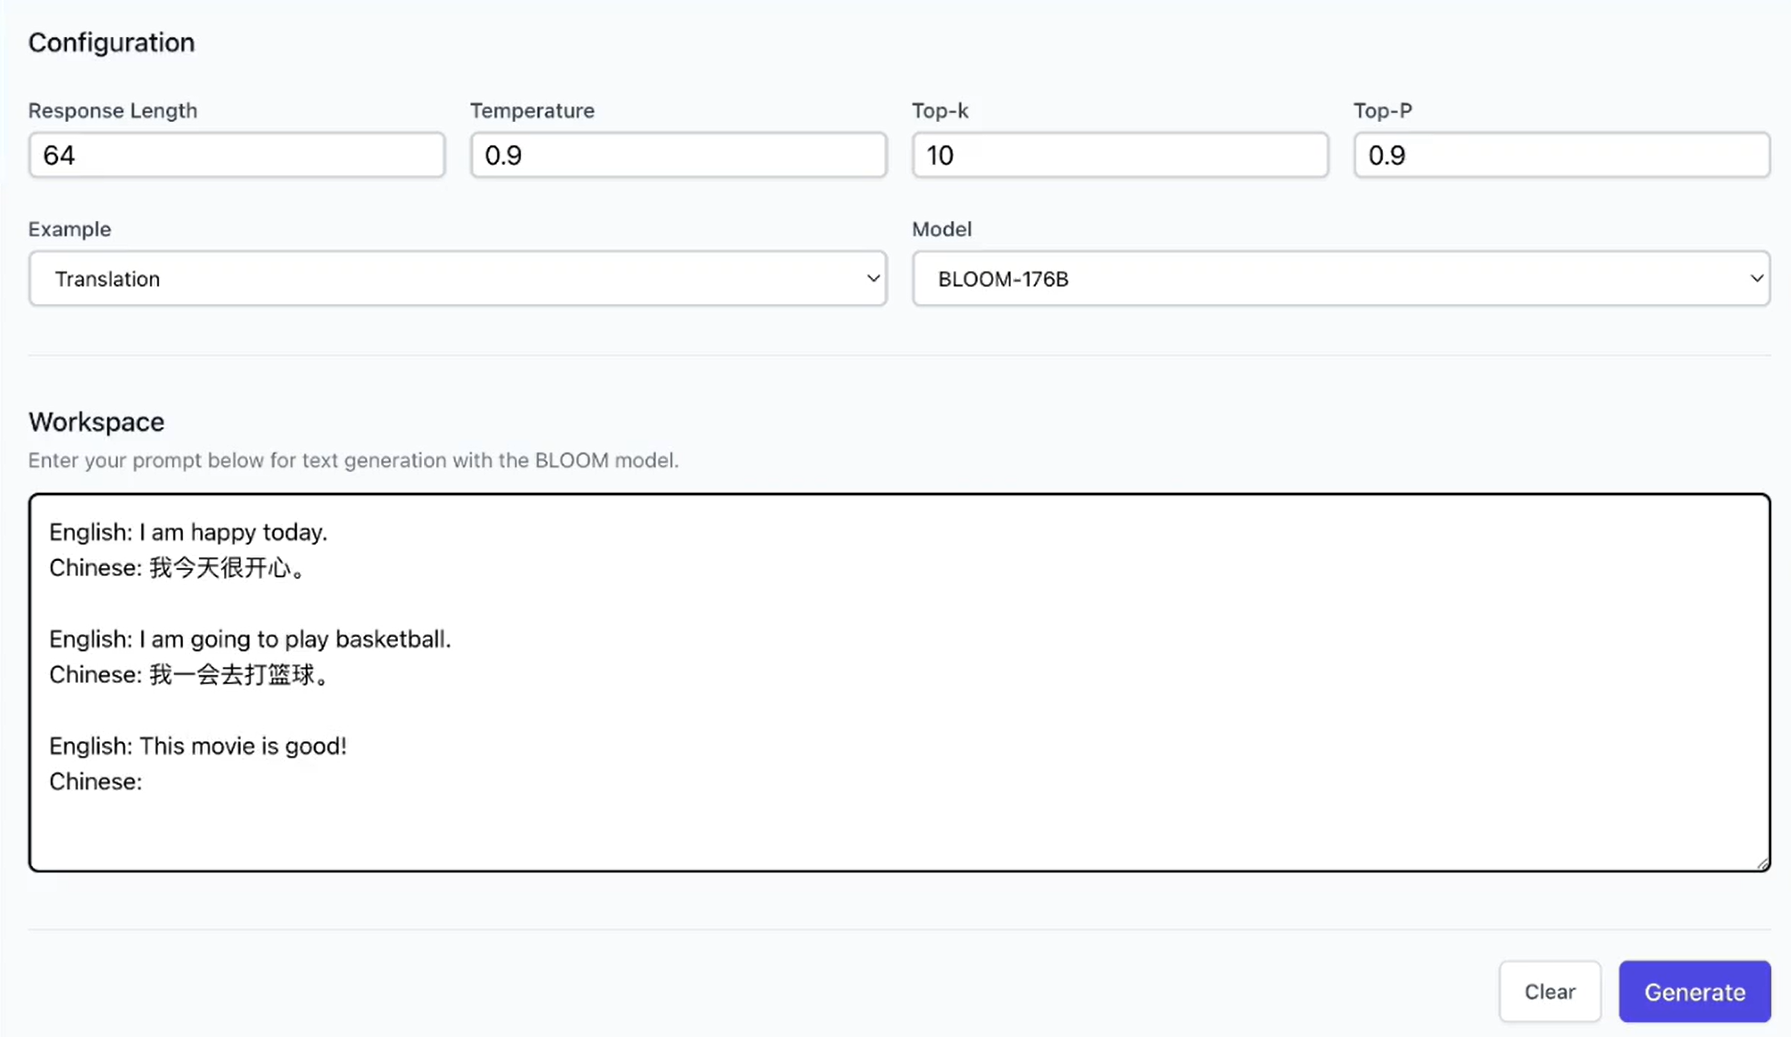This screenshot has height=1037, width=1791.
Task: Click the 'Top-k' label
Action: pos(940,110)
